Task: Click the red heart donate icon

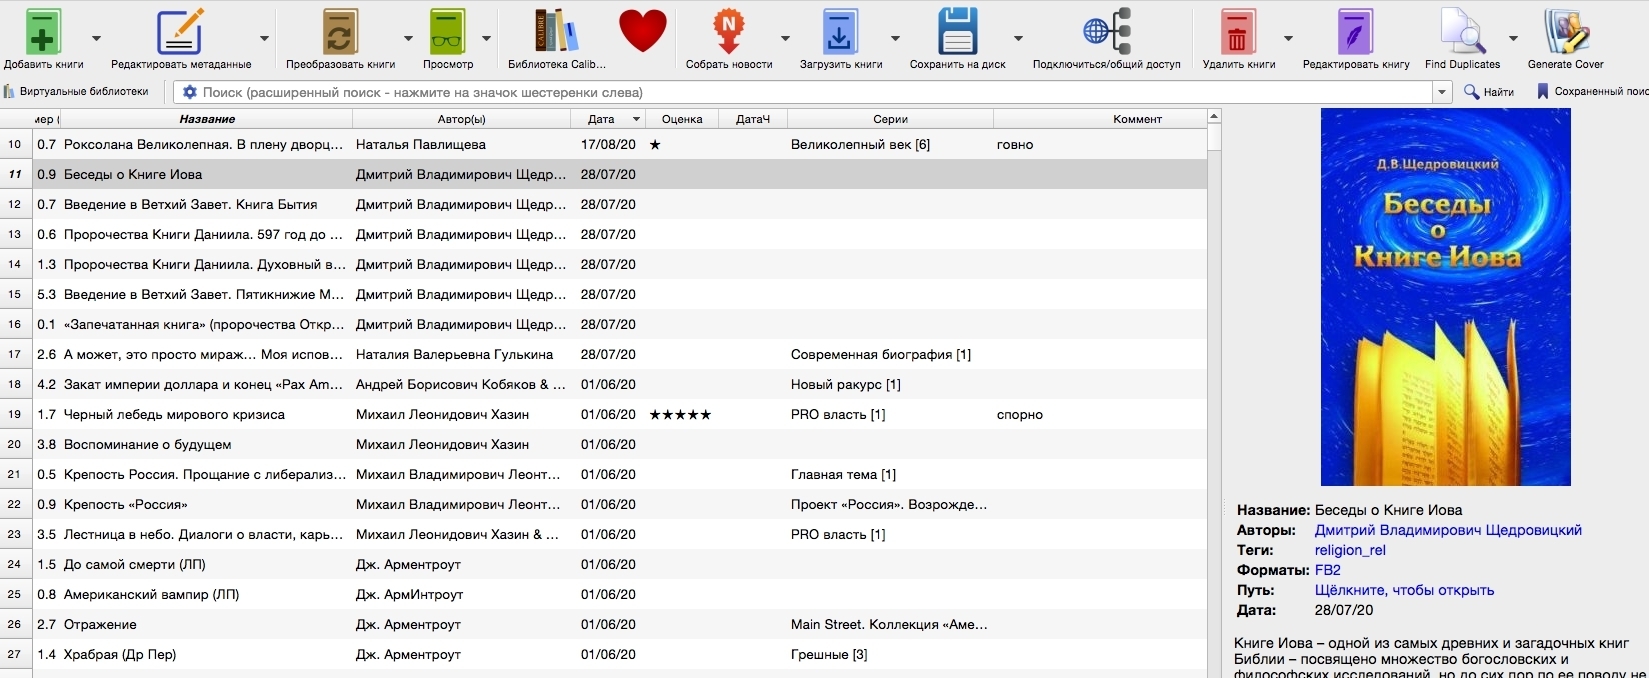Action: point(642,31)
